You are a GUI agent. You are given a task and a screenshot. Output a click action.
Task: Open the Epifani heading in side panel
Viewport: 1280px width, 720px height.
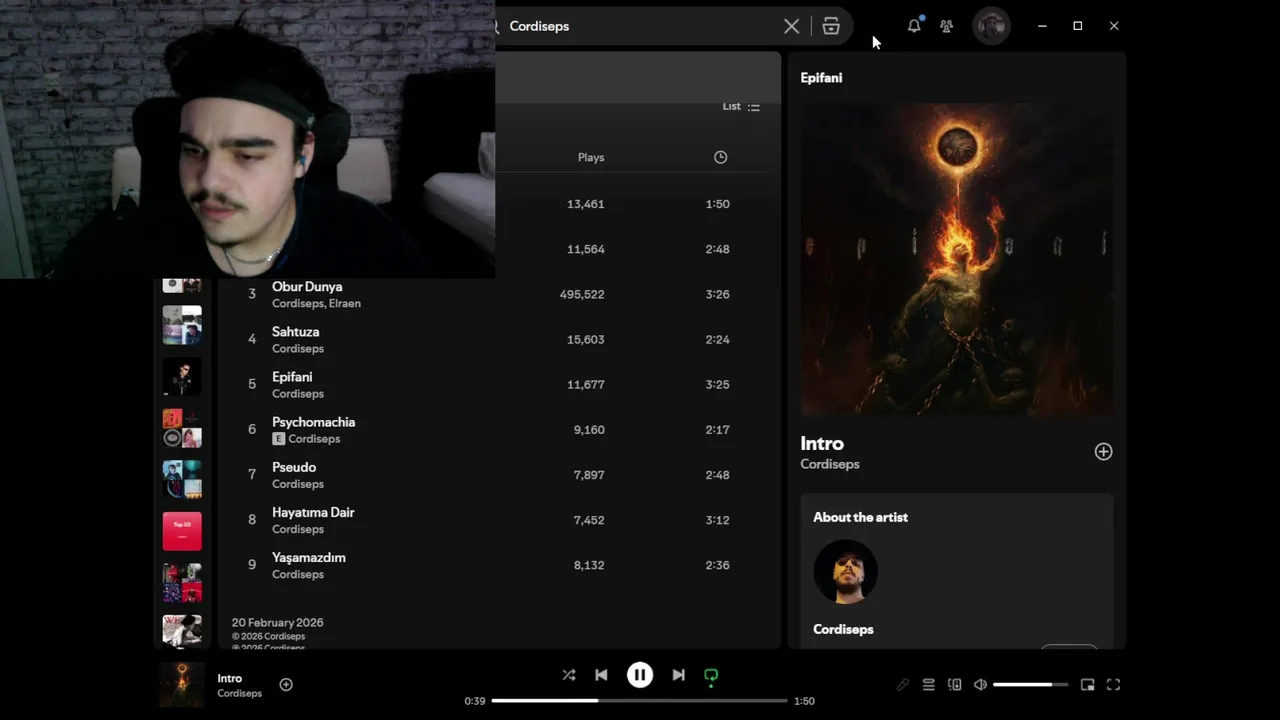point(821,78)
